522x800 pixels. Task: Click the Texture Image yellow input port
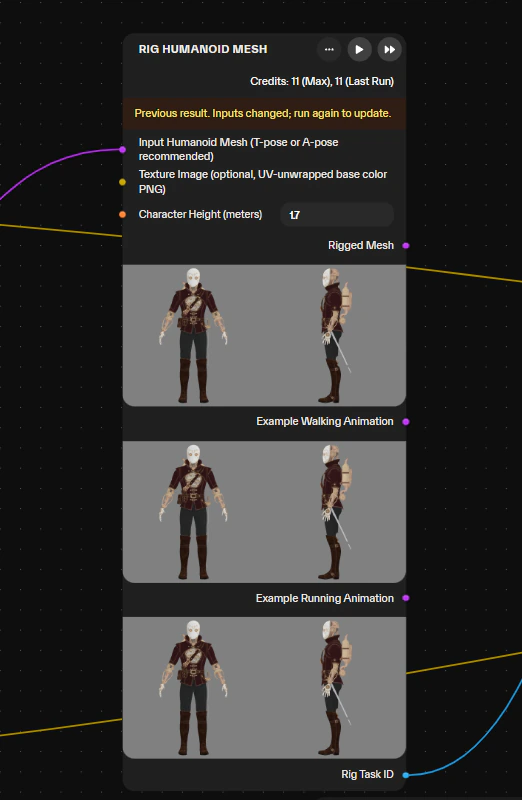pyautogui.click(x=122, y=182)
